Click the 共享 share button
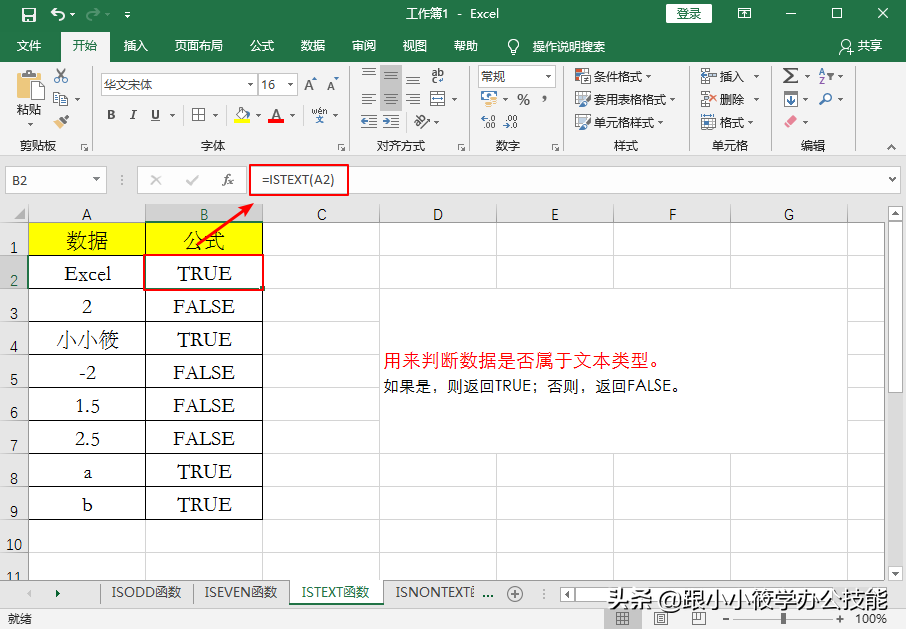This screenshot has height=629, width=906. 861,46
